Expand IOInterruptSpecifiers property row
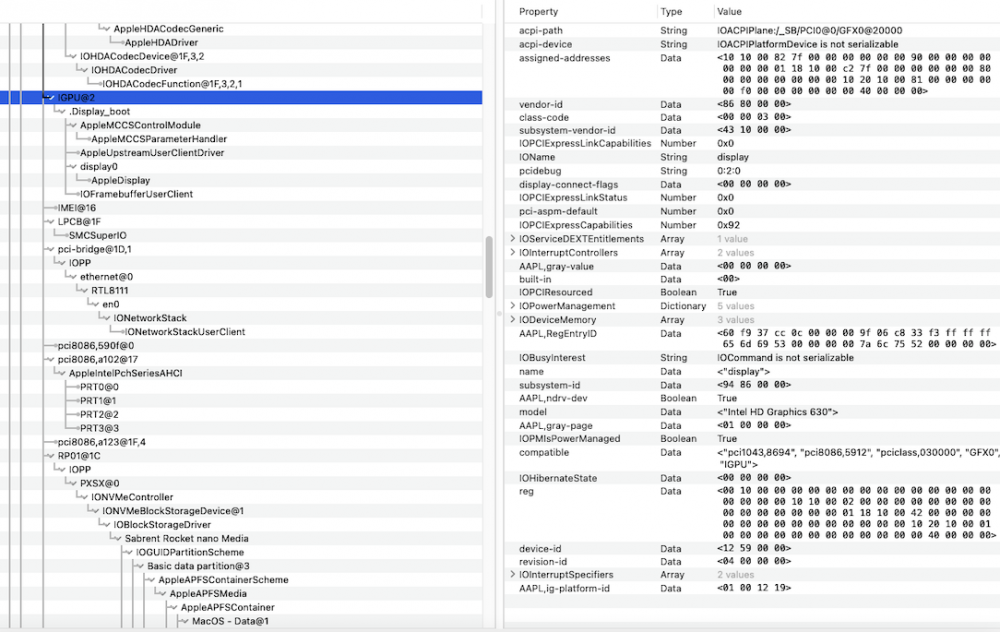The height and width of the screenshot is (632, 1000). pos(512,575)
